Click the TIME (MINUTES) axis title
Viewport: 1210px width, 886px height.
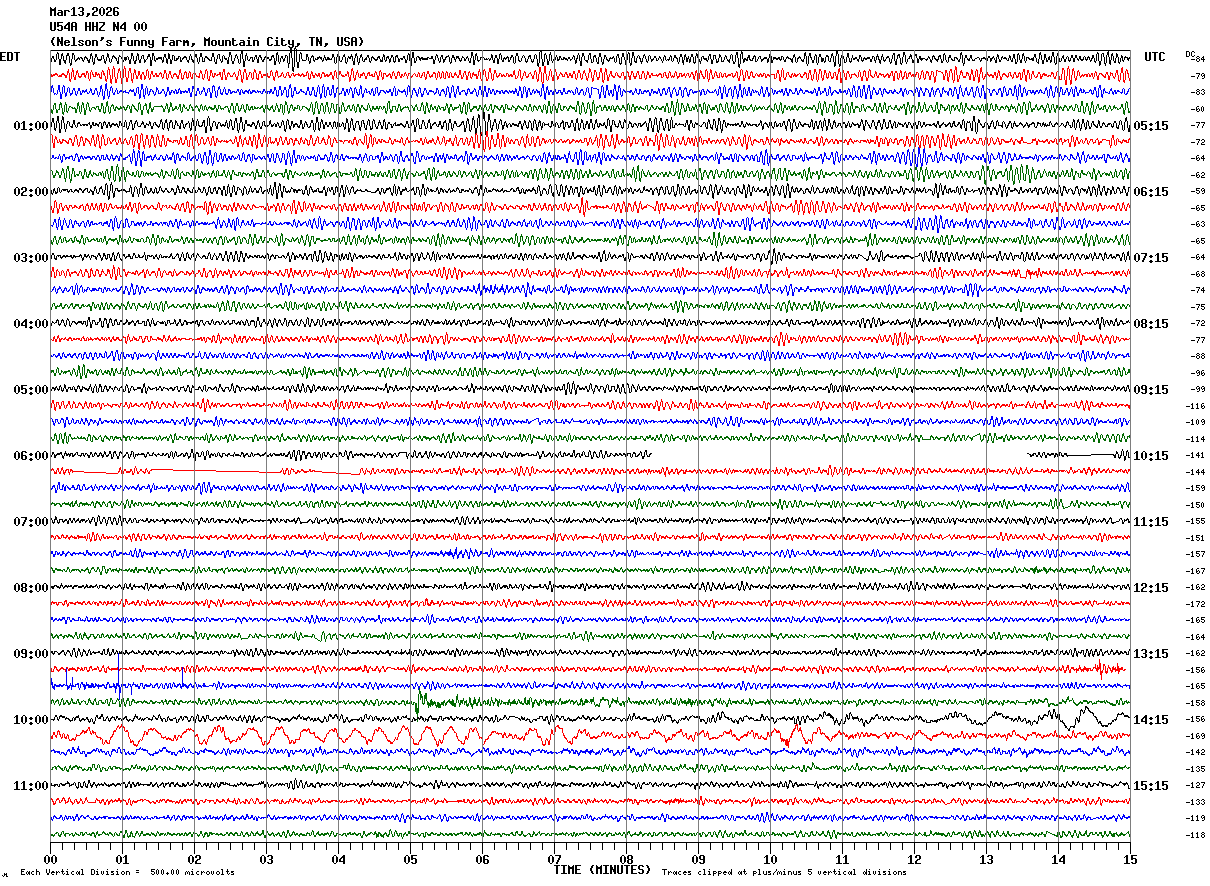point(602,870)
